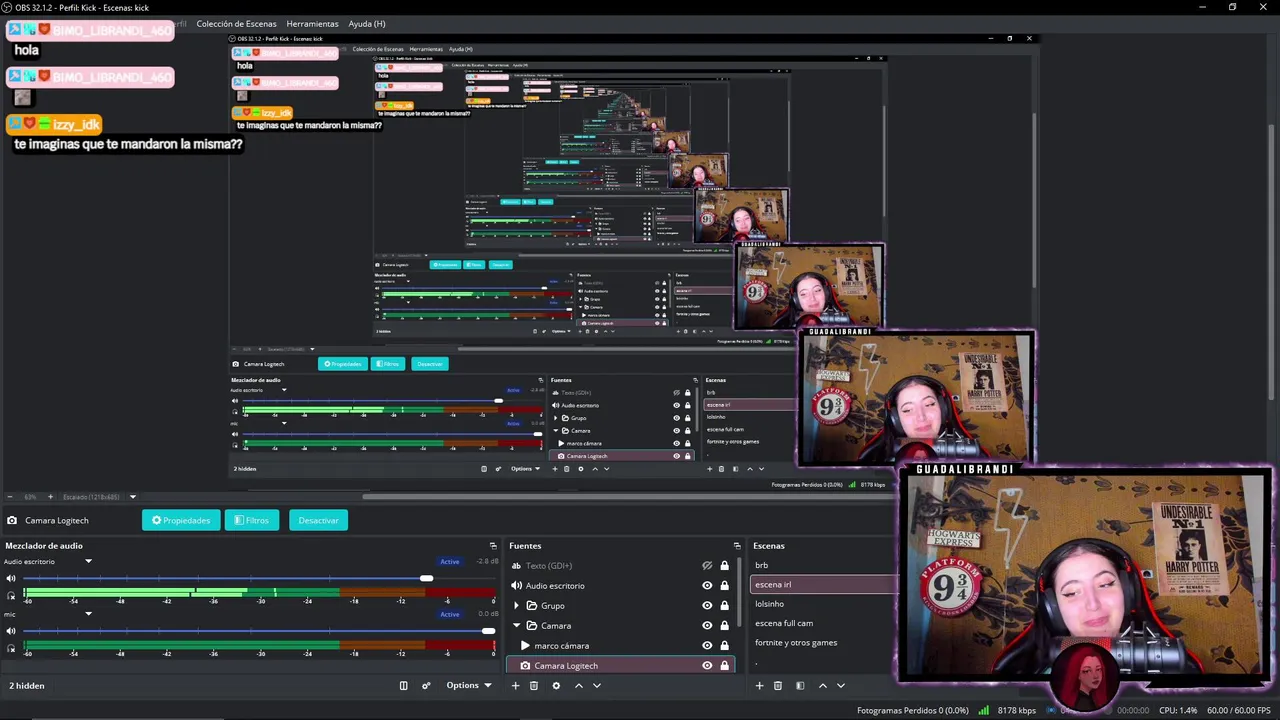The height and width of the screenshot is (720, 1280).
Task: Click camera icon next to Camara Logitech label
Action: [12, 520]
